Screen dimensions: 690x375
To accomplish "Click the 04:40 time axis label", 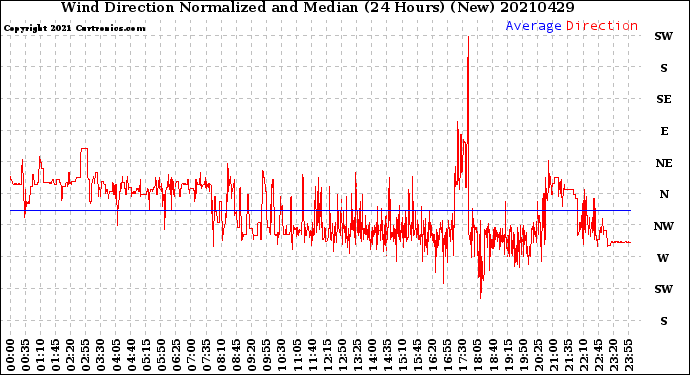I will [131, 355].
